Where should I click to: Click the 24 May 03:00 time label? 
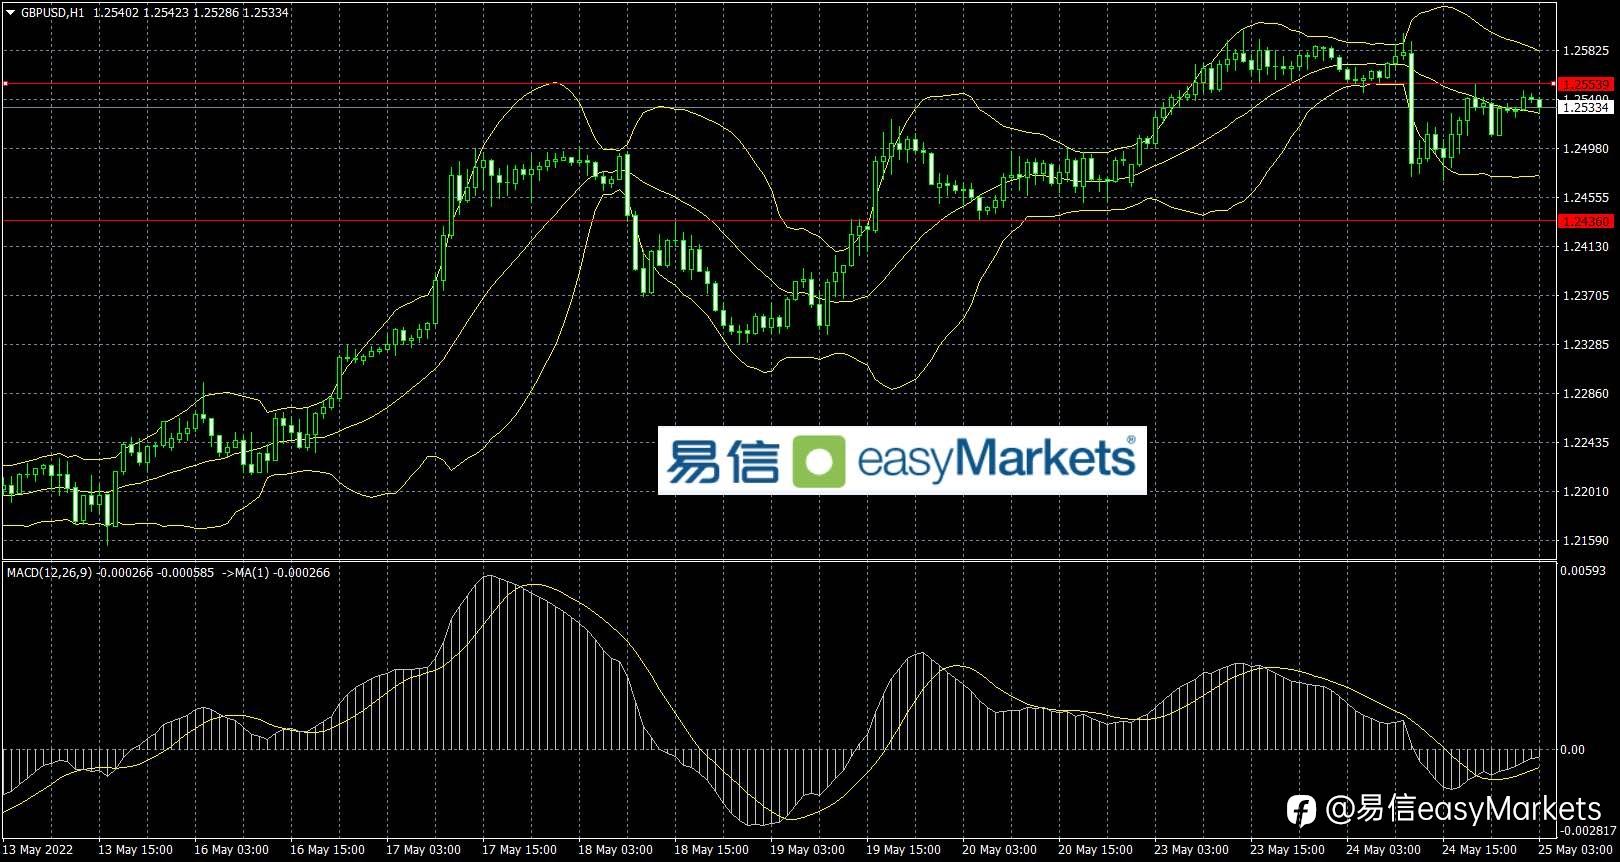(1383, 850)
